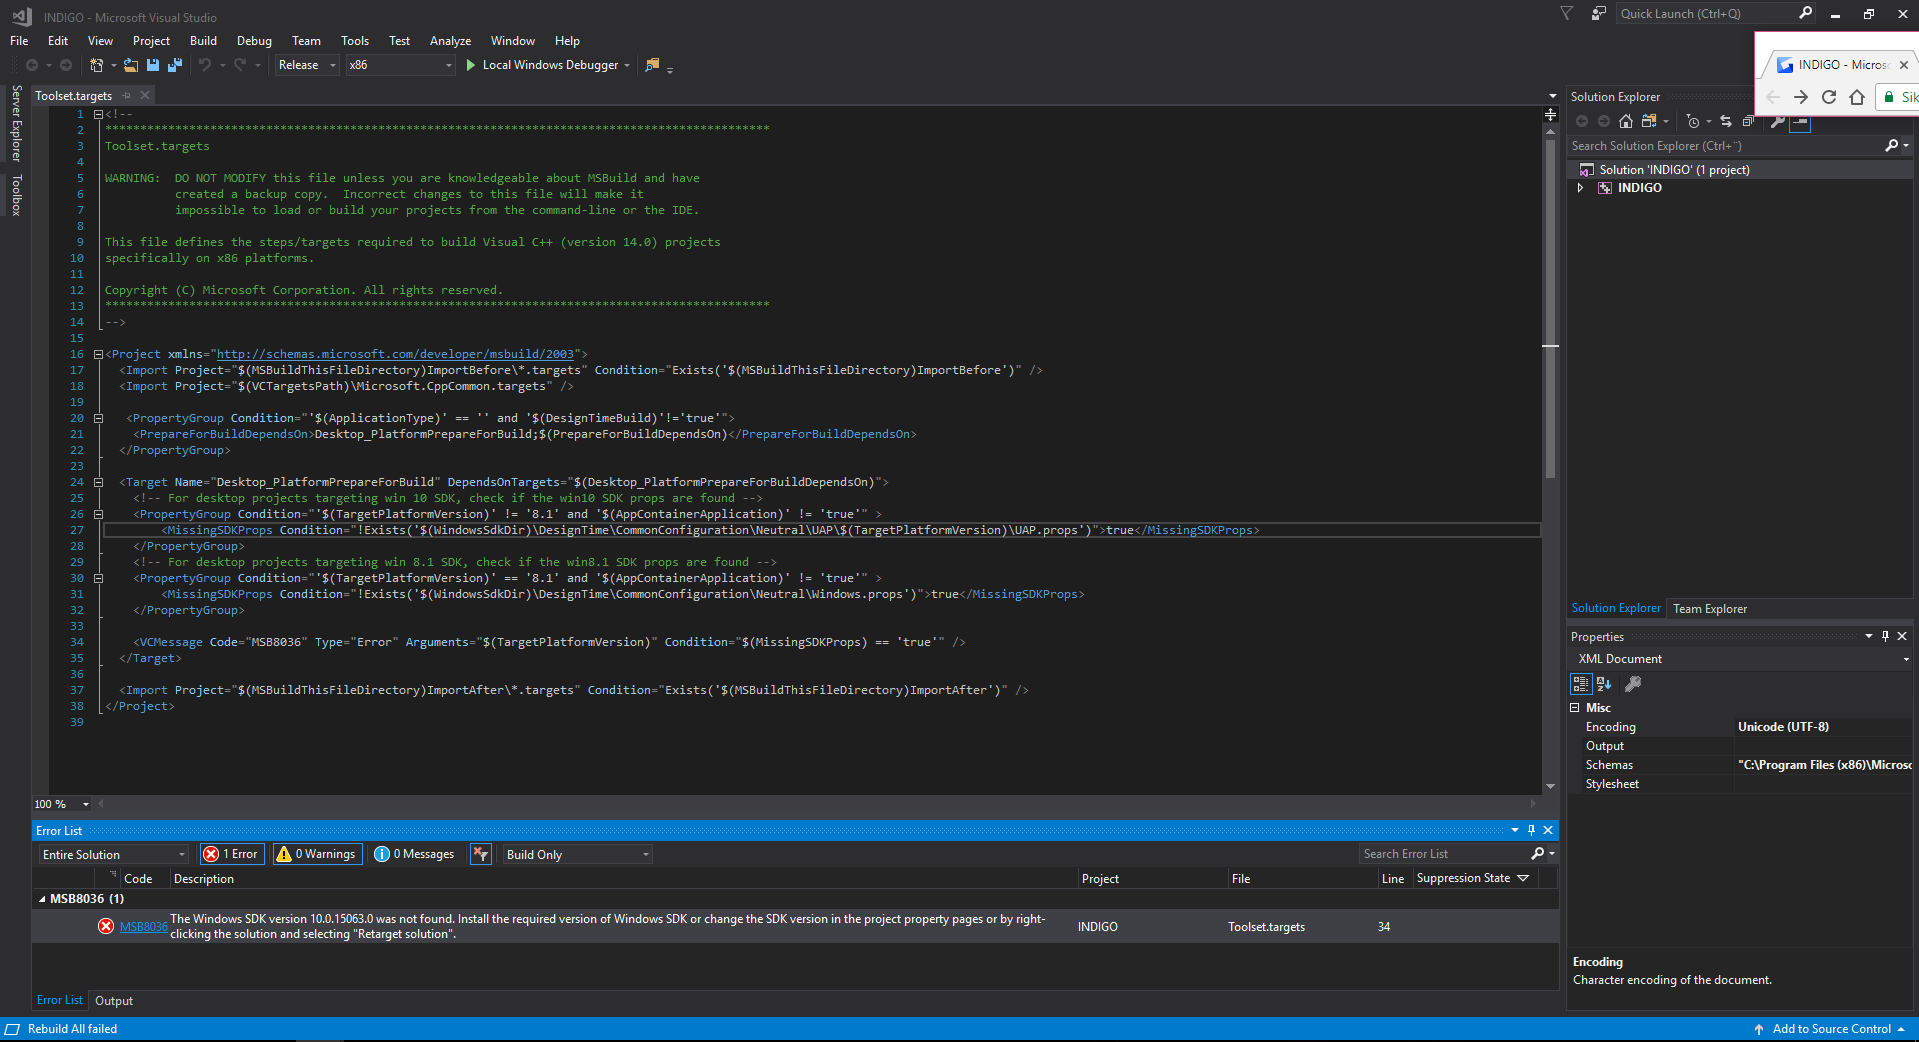The image size is (1919, 1042).
Task: Open the MSB8036 error code link
Action: 143,927
